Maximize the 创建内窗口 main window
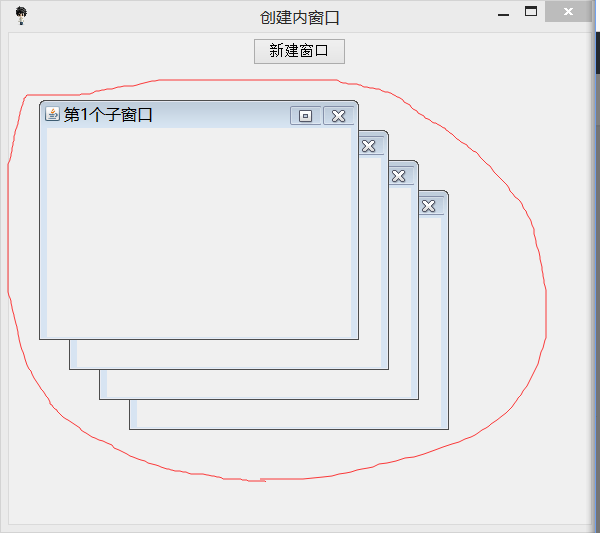 tap(531, 11)
